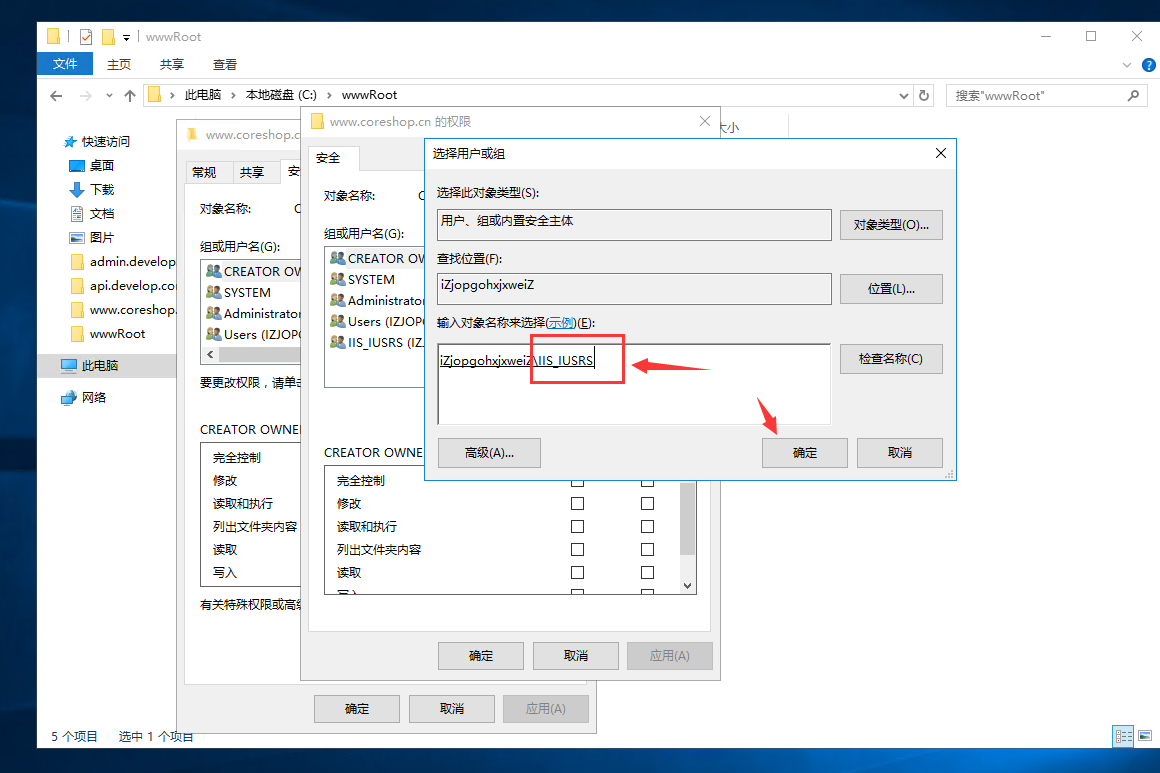Tick the left checkbox for 读取和执行
1160x773 pixels.
(x=577, y=527)
